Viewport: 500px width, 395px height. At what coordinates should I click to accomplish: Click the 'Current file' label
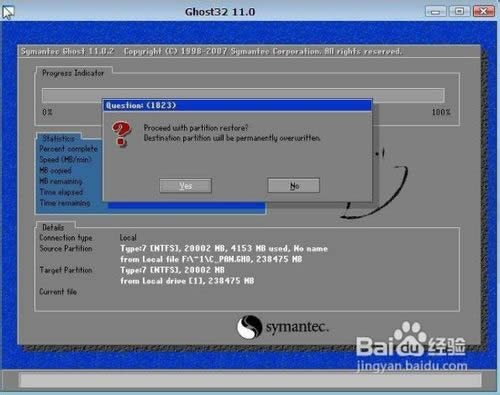pos(58,292)
